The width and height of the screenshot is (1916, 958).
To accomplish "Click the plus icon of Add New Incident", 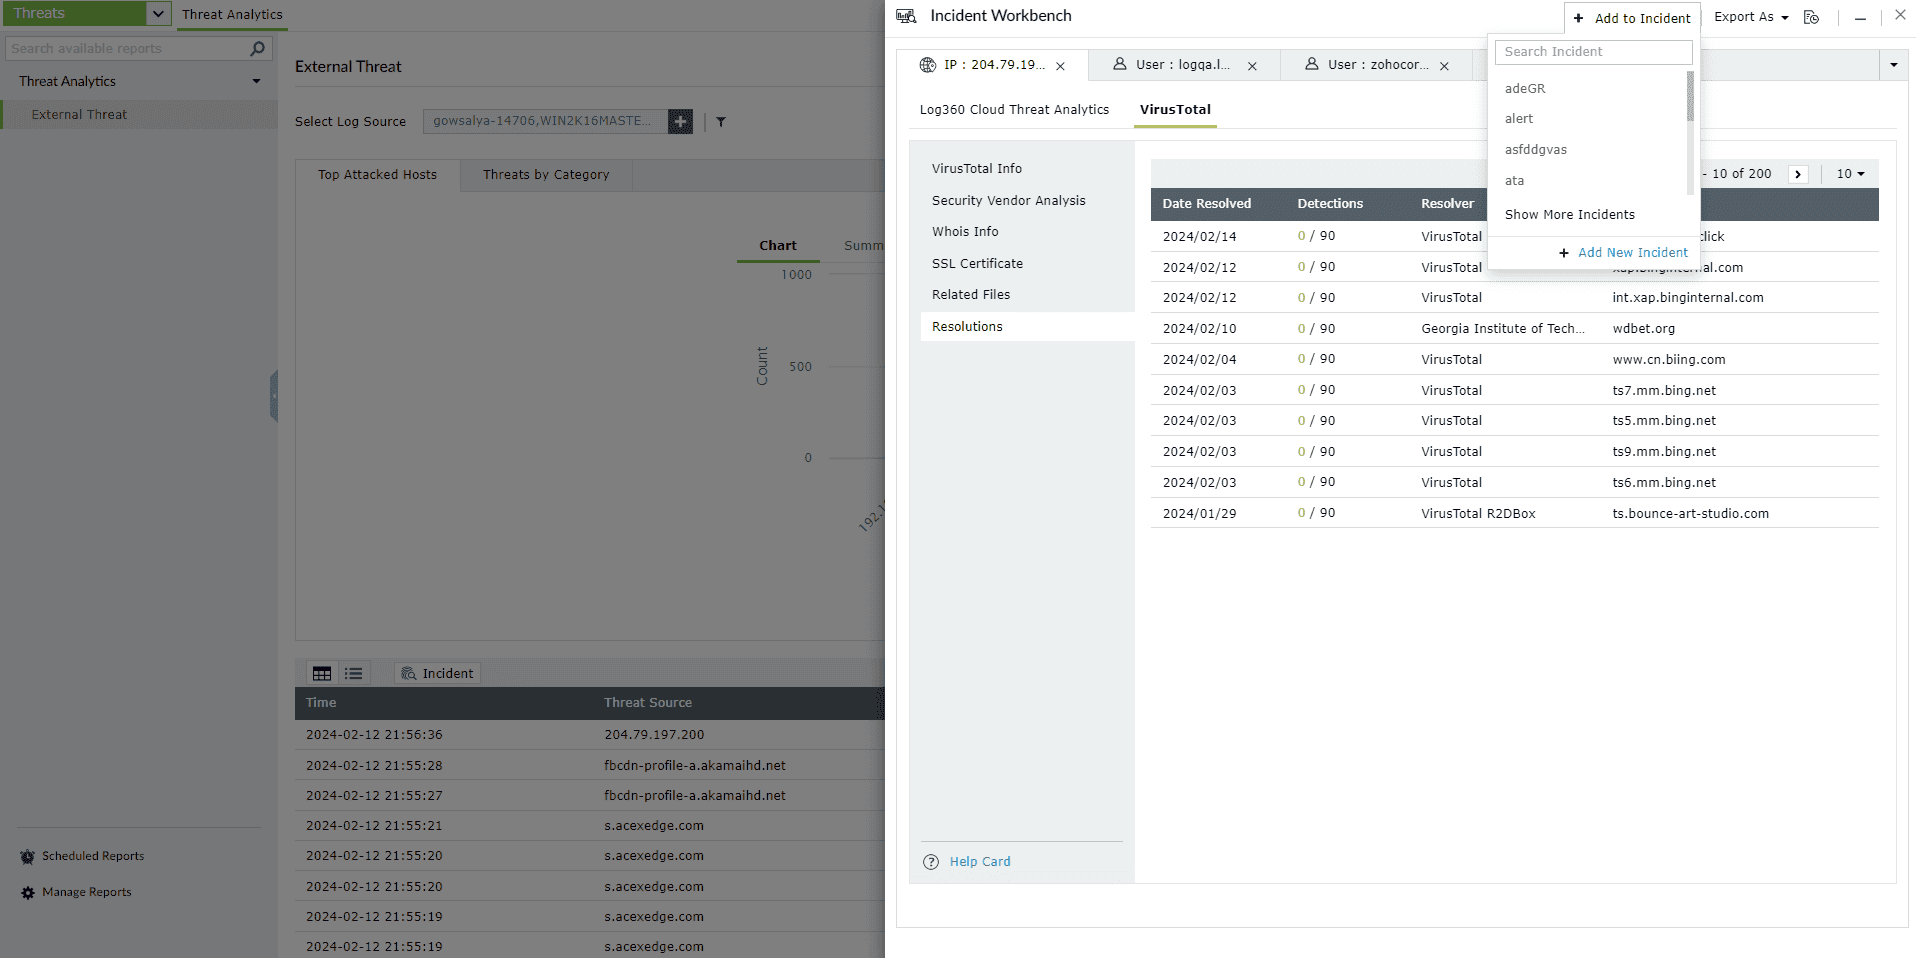I will pyautogui.click(x=1564, y=253).
